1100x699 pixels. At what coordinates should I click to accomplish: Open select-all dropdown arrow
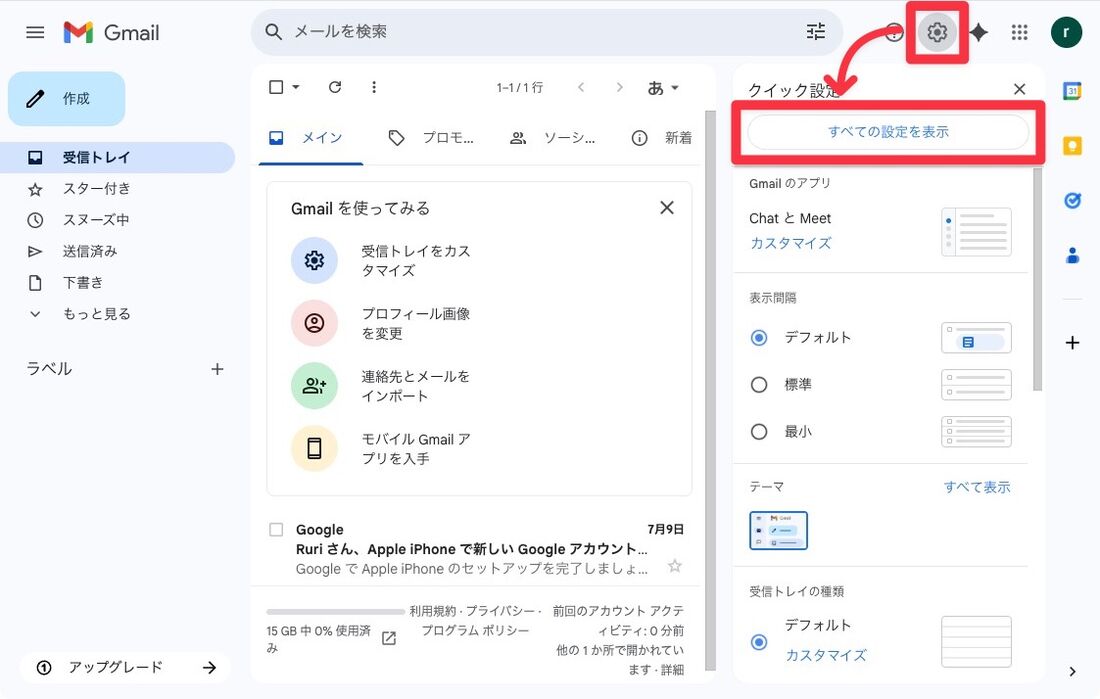pyautogui.click(x=296, y=87)
